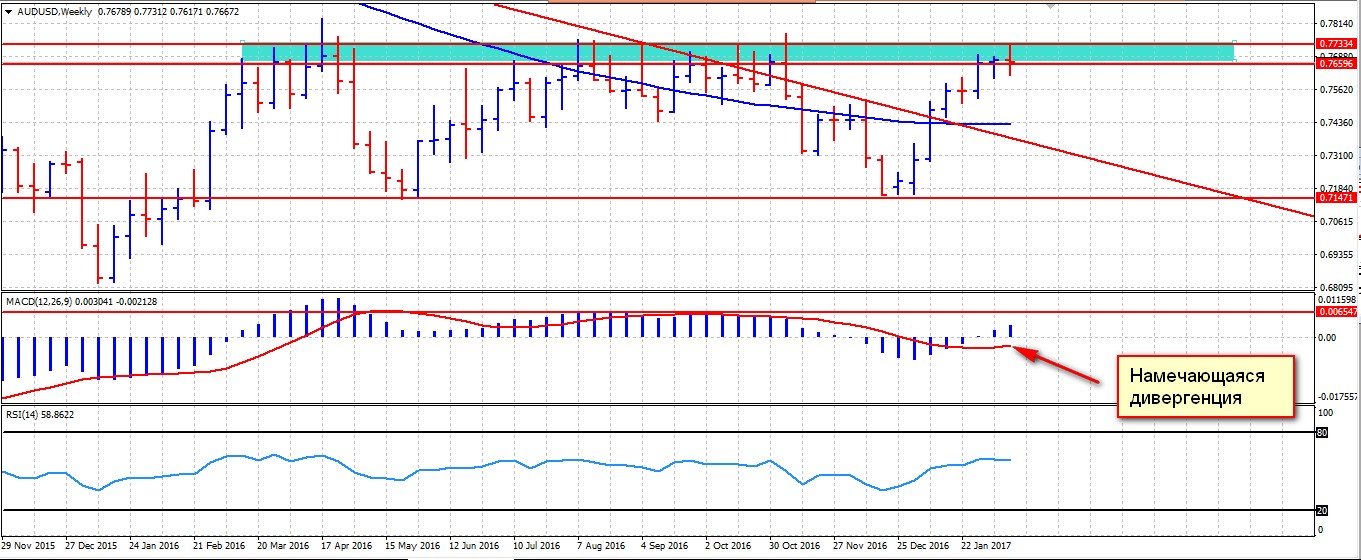
Task: Click the red 0.006547 MACD level label
Action: click(1336, 312)
